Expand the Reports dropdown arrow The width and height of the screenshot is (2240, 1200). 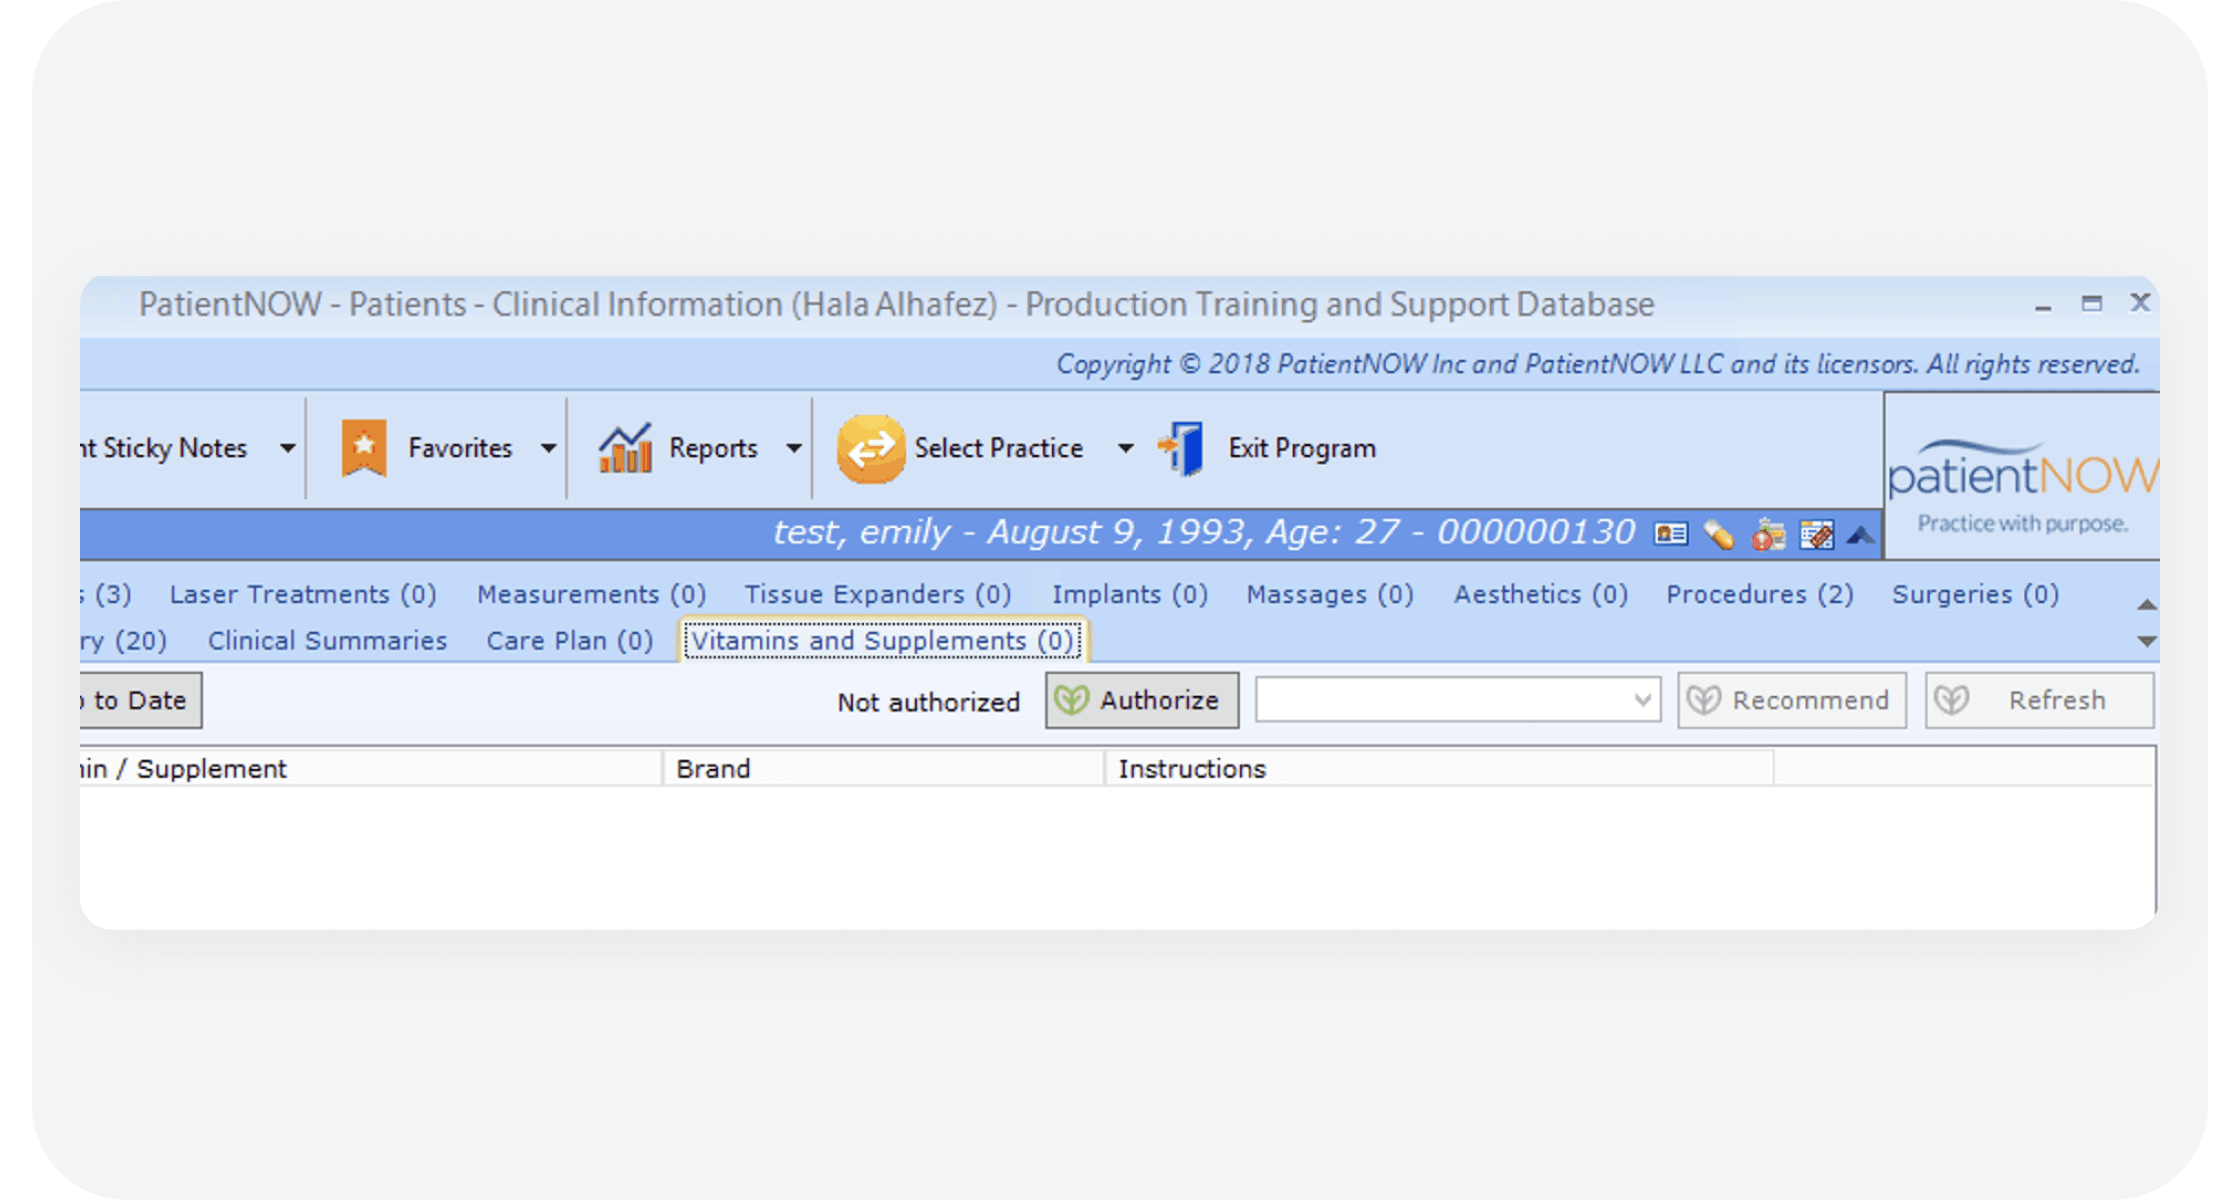point(794,448)
